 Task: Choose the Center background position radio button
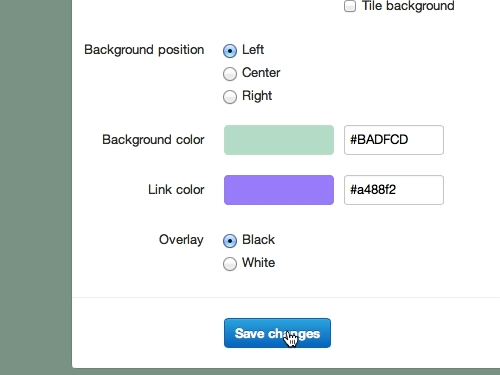click(x=230, y=74)
